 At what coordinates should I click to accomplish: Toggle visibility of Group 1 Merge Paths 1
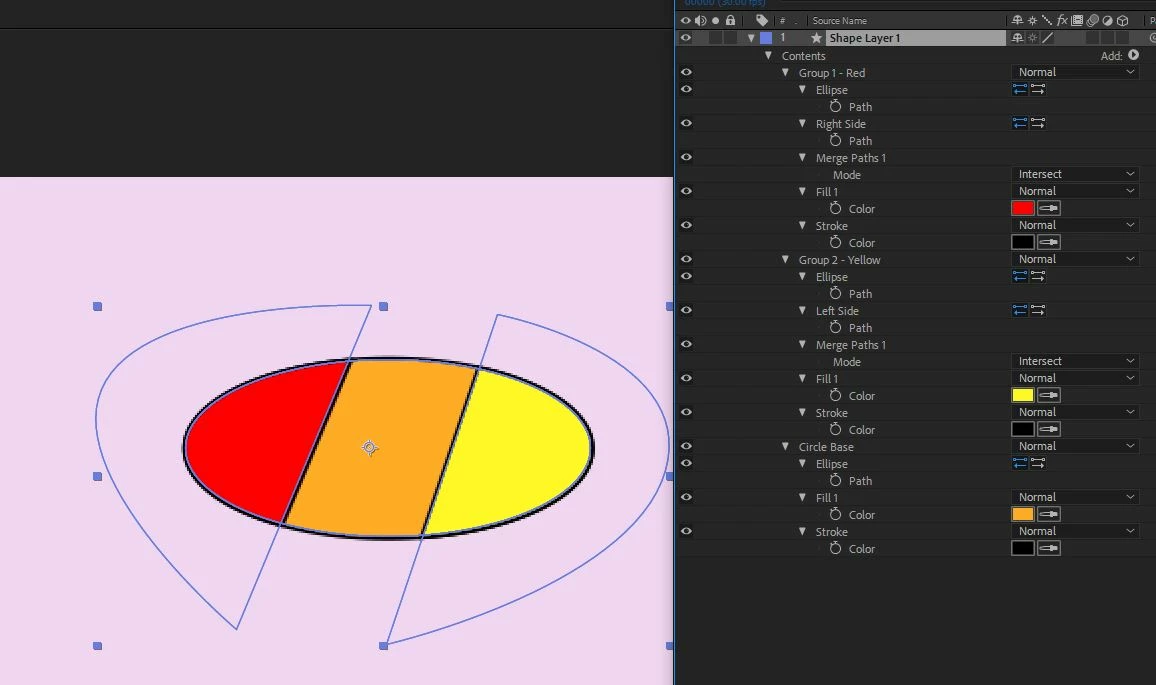[686, 157]
